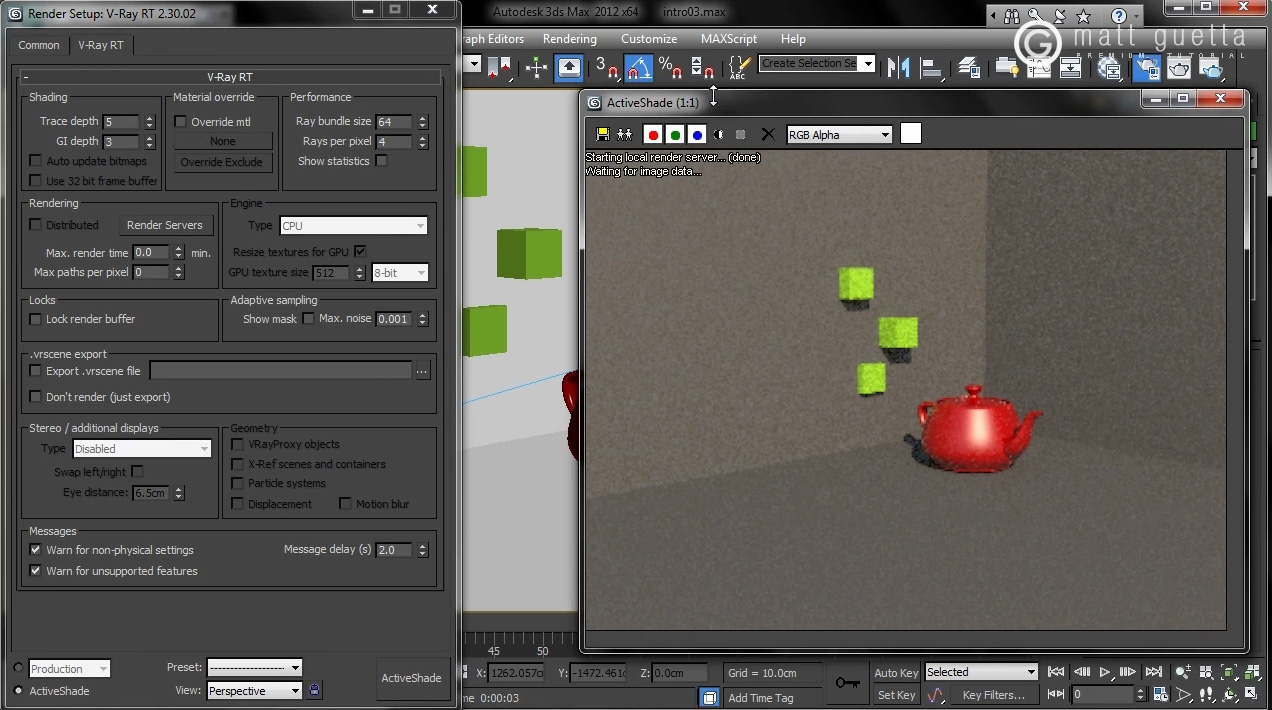Play the animation

click(x=1105, y=672)
